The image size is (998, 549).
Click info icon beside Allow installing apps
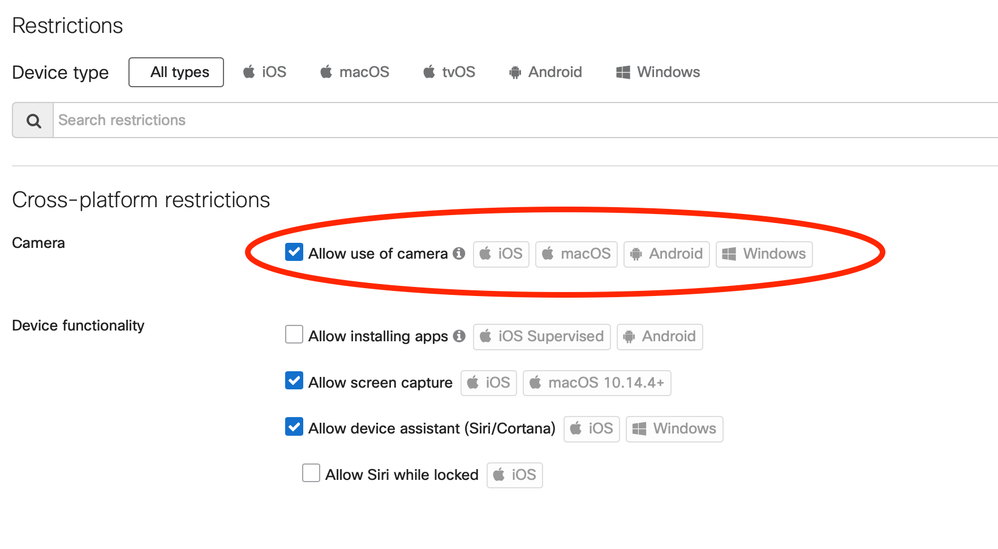459,336
